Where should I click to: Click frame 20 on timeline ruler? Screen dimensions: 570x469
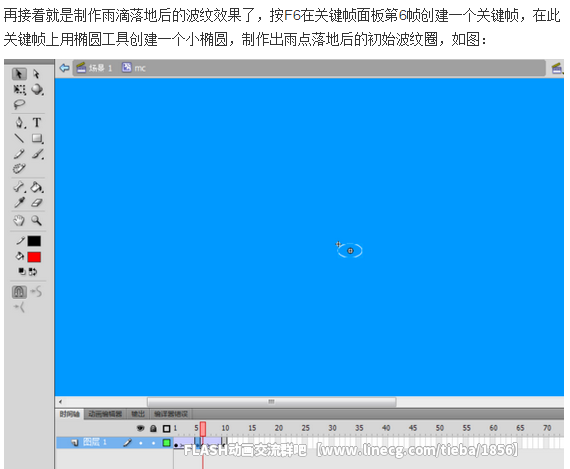pyautogui.click(x=279, y=428)
